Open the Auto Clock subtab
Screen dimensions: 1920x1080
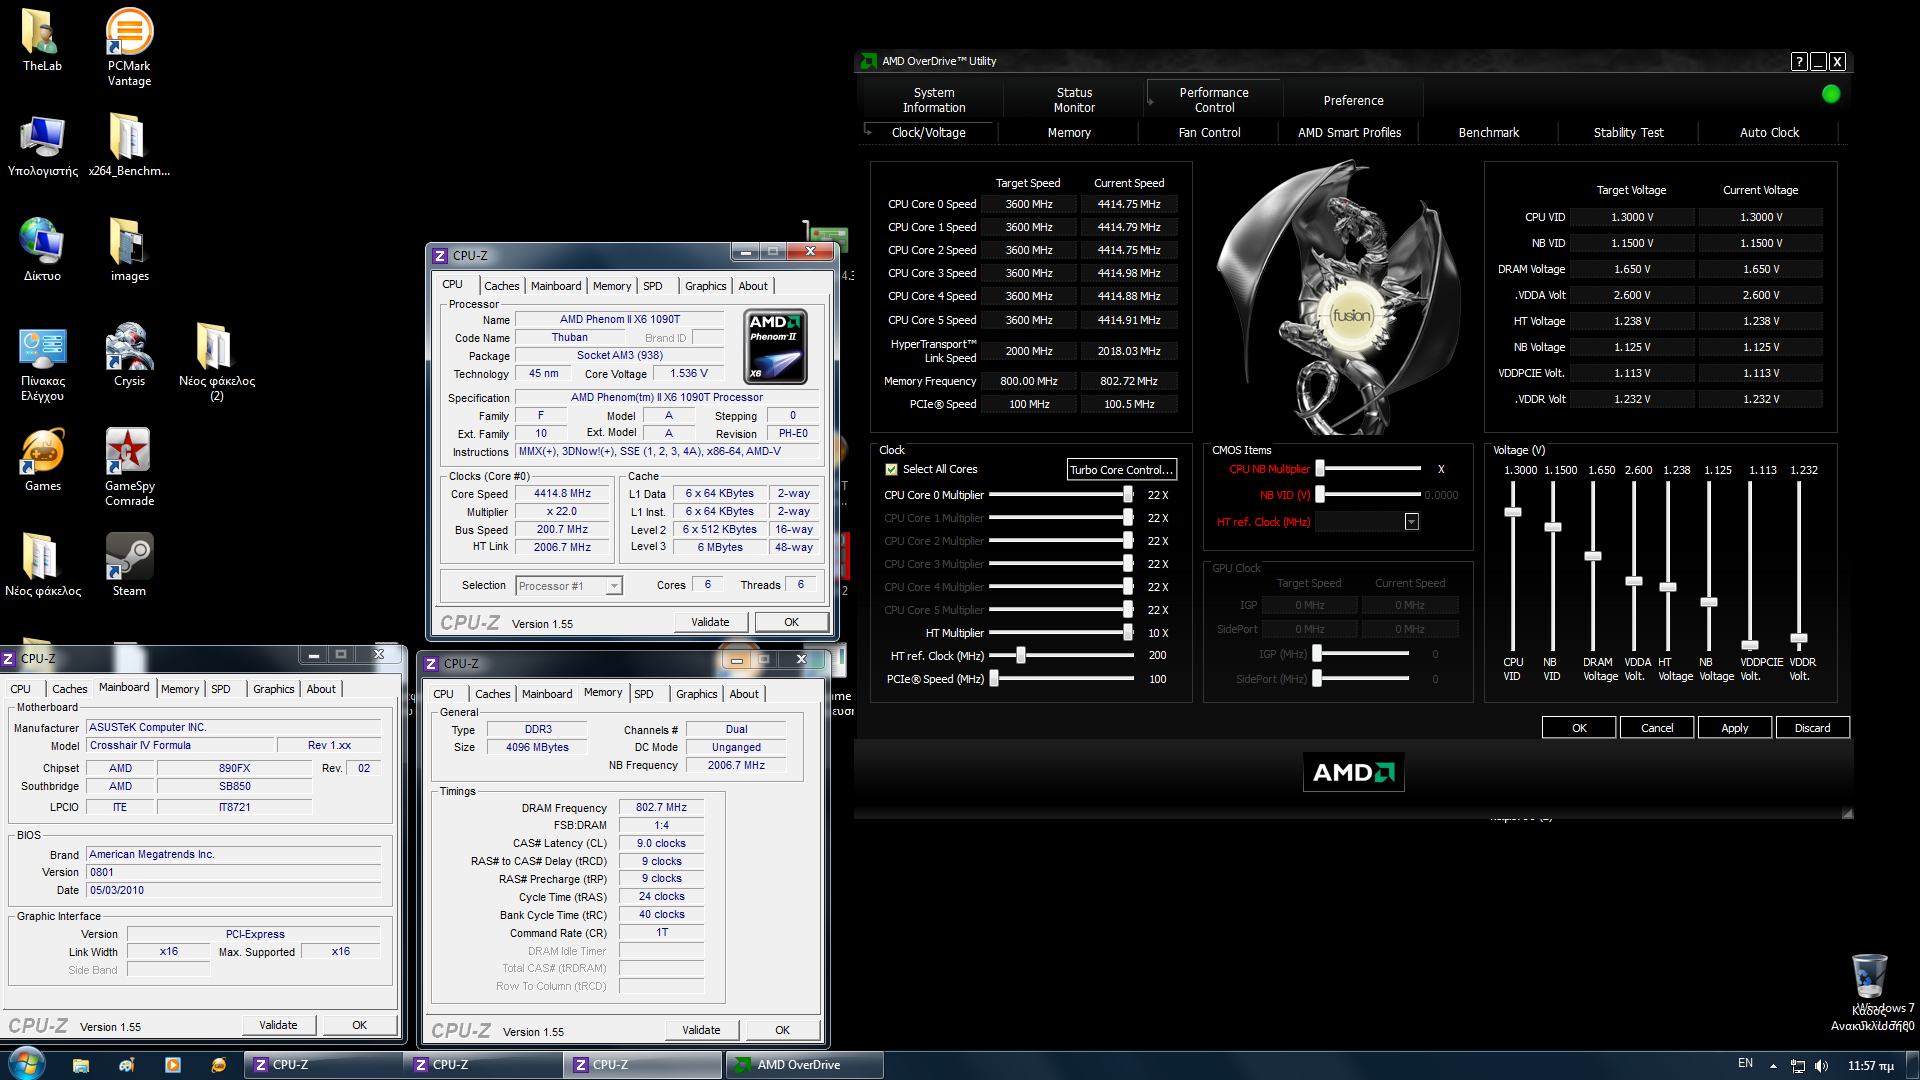[1769, 133]
